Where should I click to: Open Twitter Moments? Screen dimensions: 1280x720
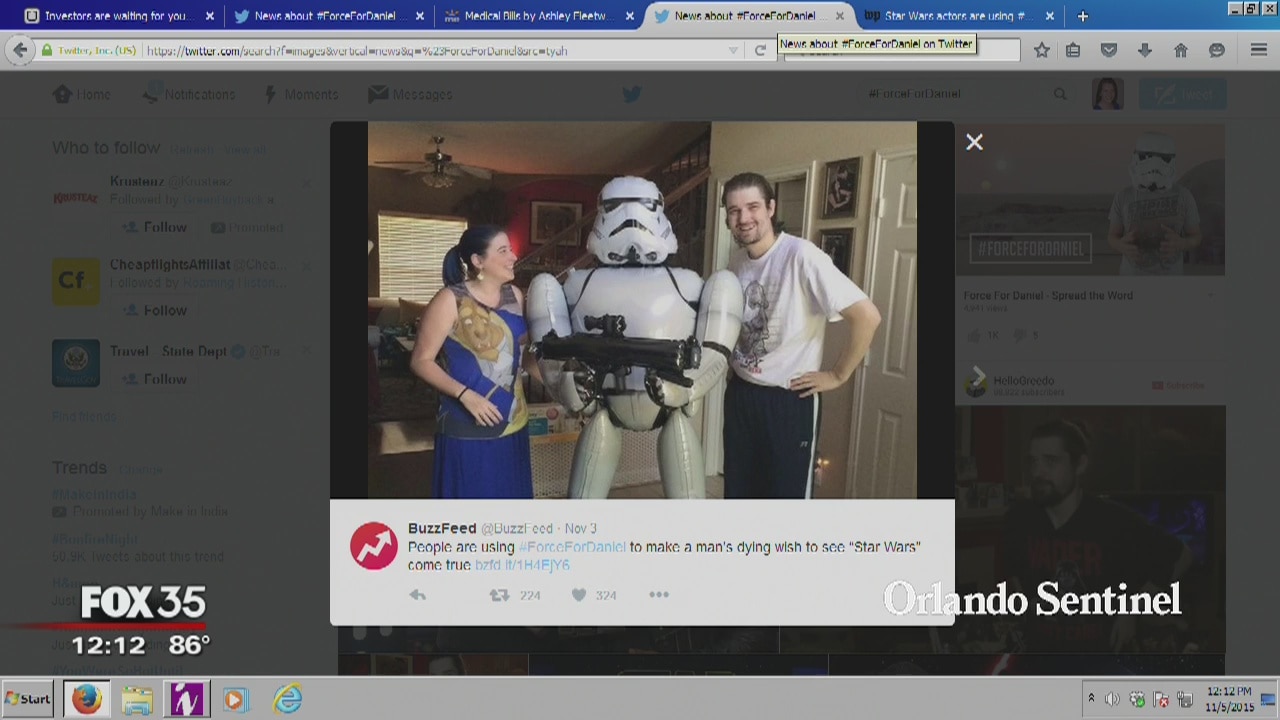(x=300, y=94)
